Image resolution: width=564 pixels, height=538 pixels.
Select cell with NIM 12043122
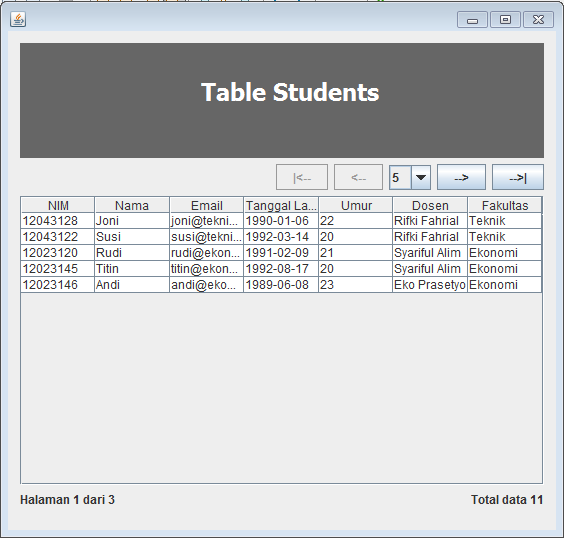point(58,237)
